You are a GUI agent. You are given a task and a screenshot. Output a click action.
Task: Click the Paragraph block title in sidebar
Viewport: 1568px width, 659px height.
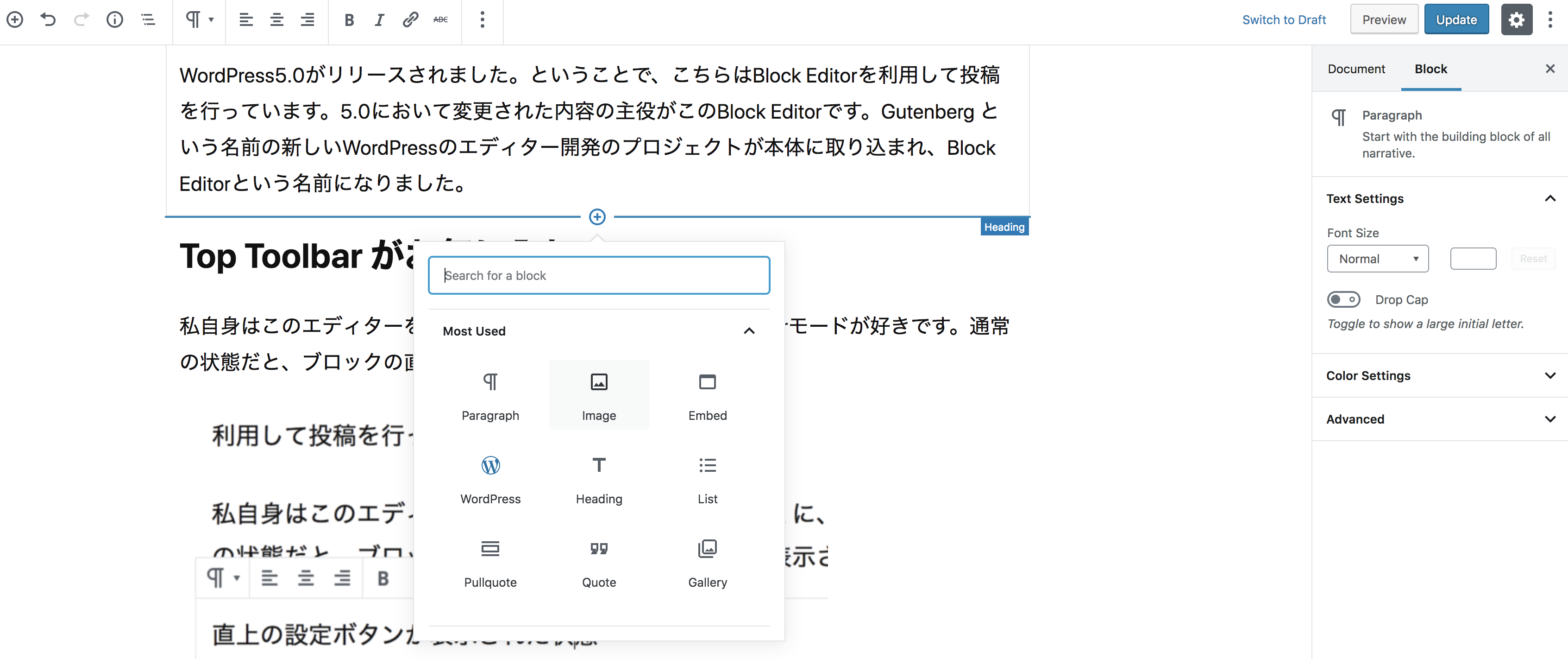(1392, 115)
